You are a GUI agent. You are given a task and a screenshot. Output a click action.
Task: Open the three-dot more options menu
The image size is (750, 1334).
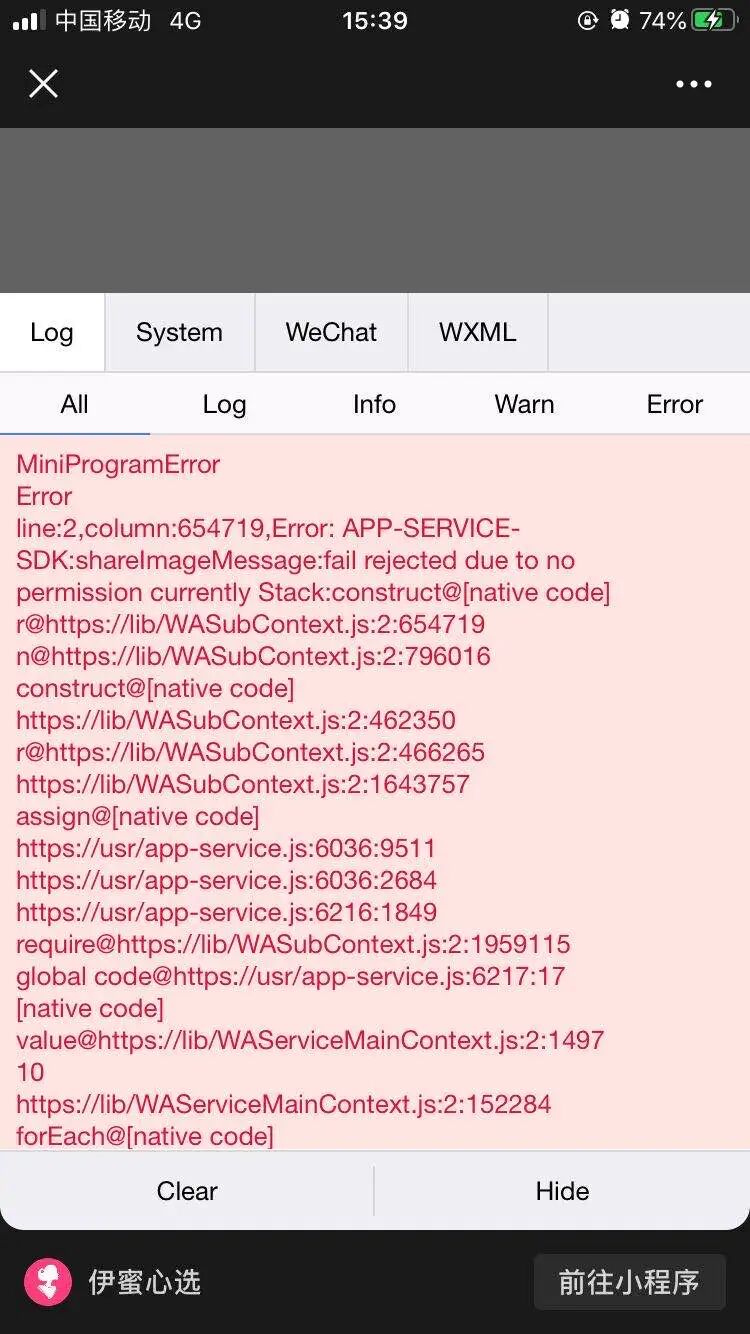tap(694, 84)
